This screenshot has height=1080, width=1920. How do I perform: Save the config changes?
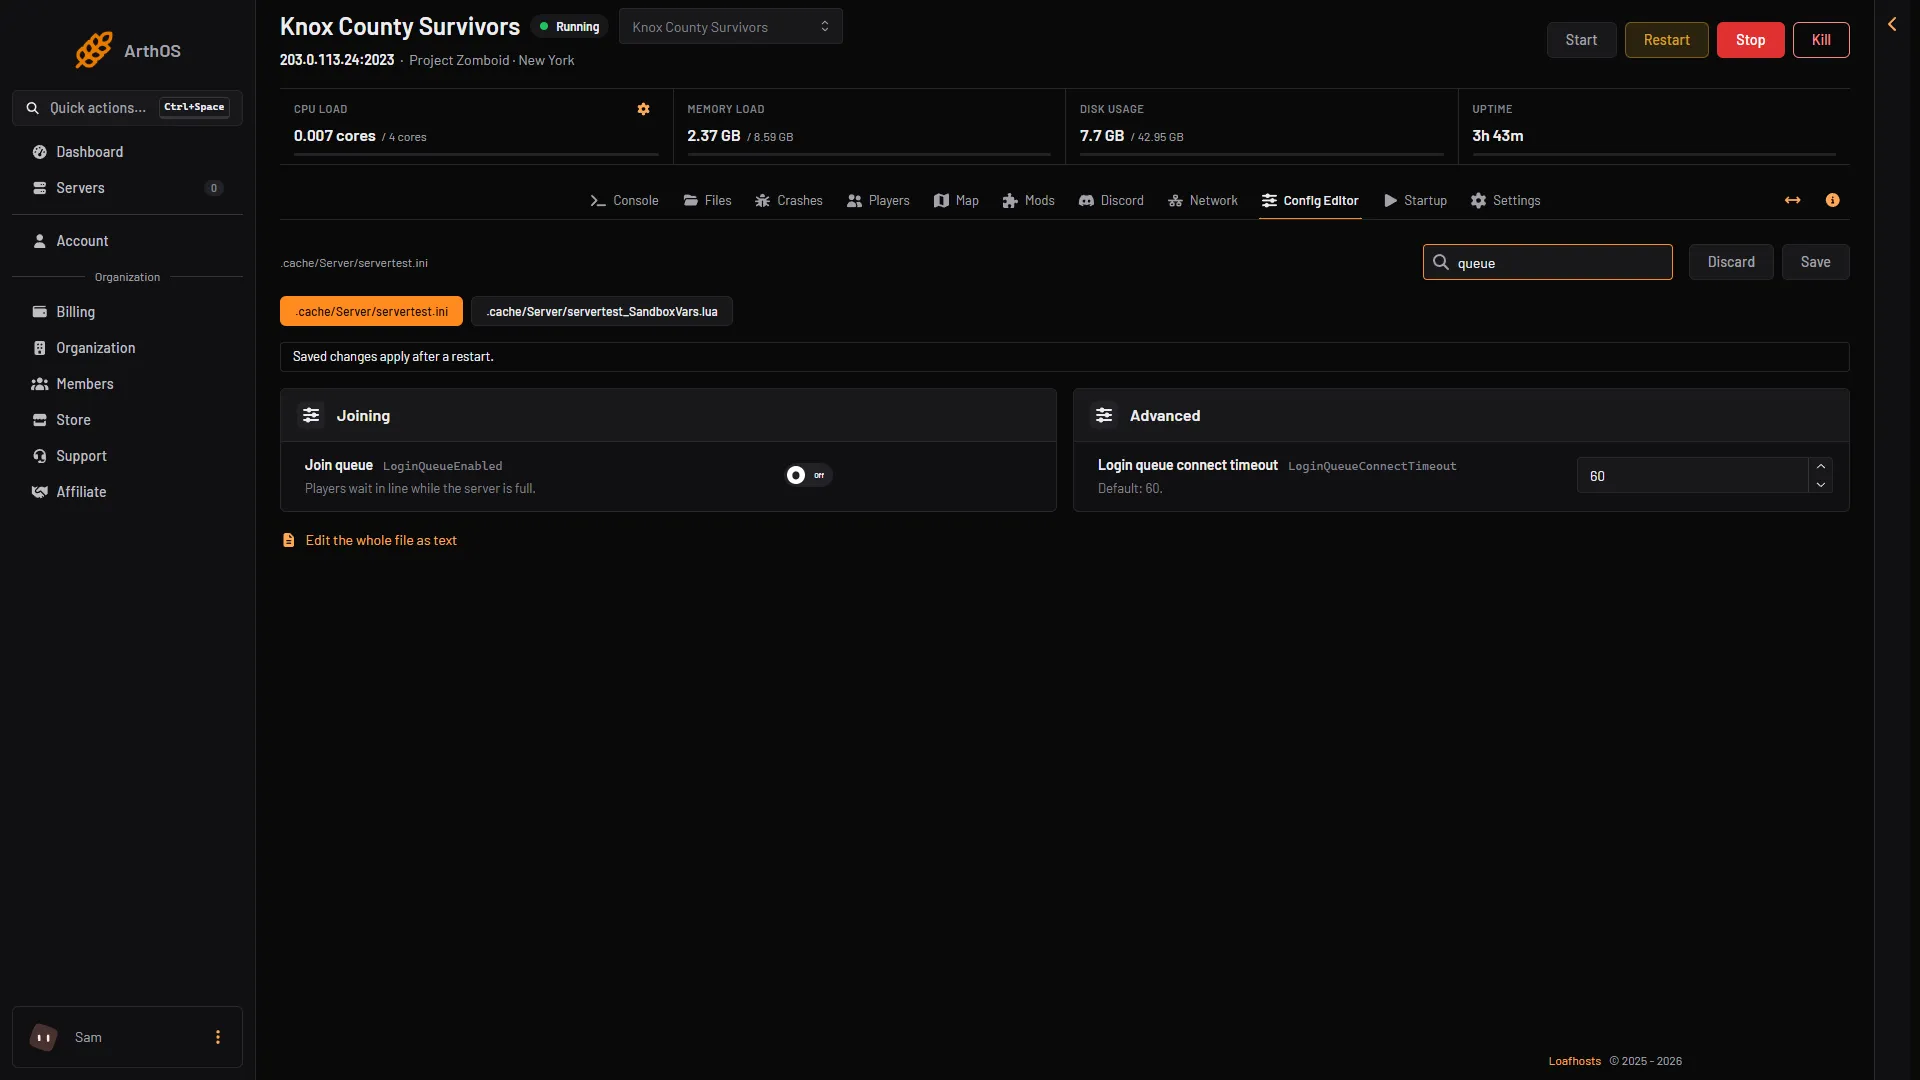tap(1816, 262)
